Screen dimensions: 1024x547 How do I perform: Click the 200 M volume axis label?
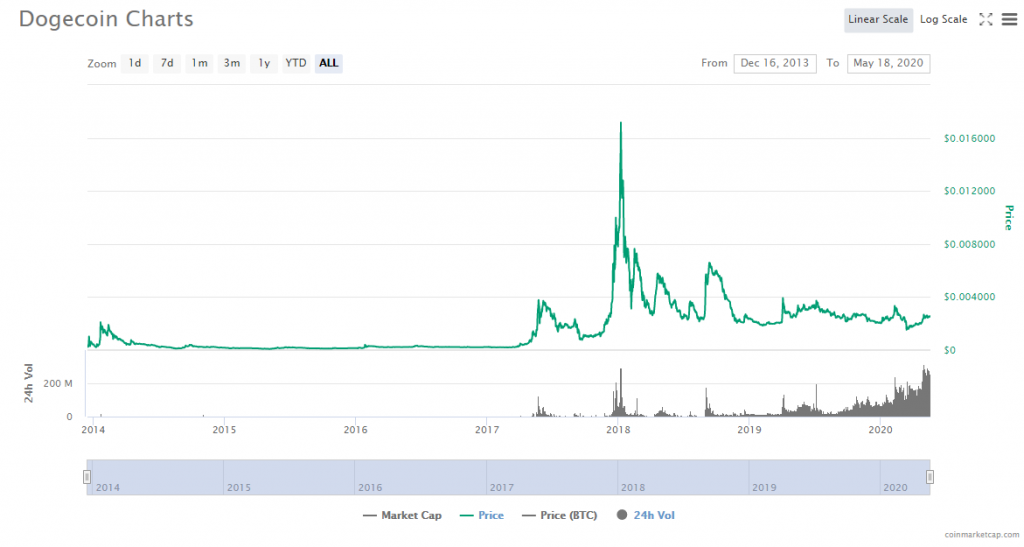click(x=57, y=383)
